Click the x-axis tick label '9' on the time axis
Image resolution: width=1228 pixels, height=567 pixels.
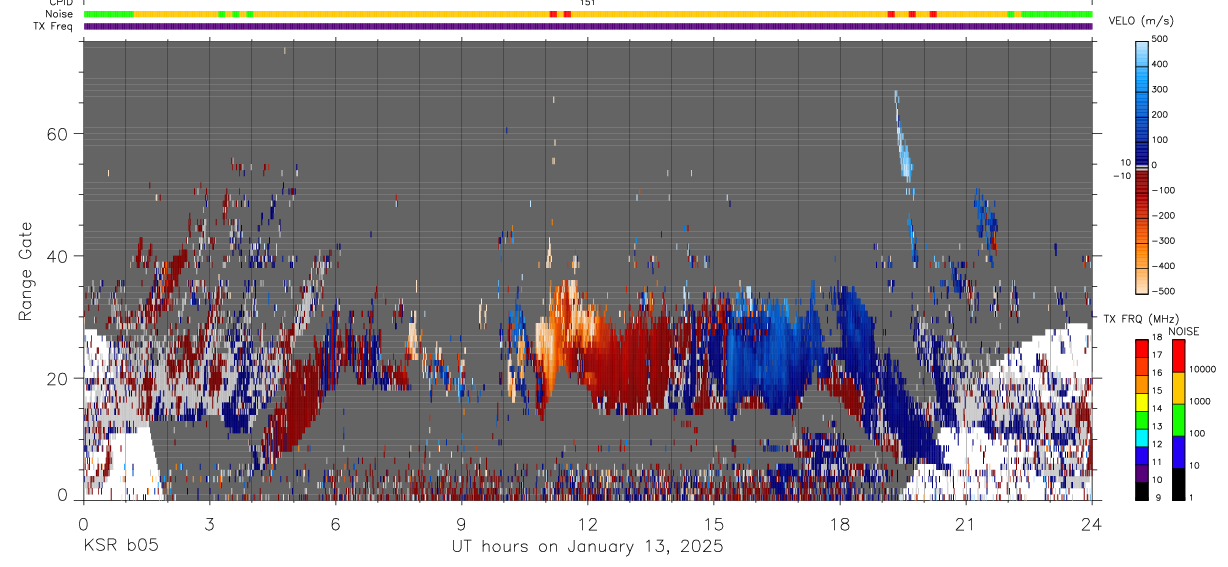click(461, 524)
